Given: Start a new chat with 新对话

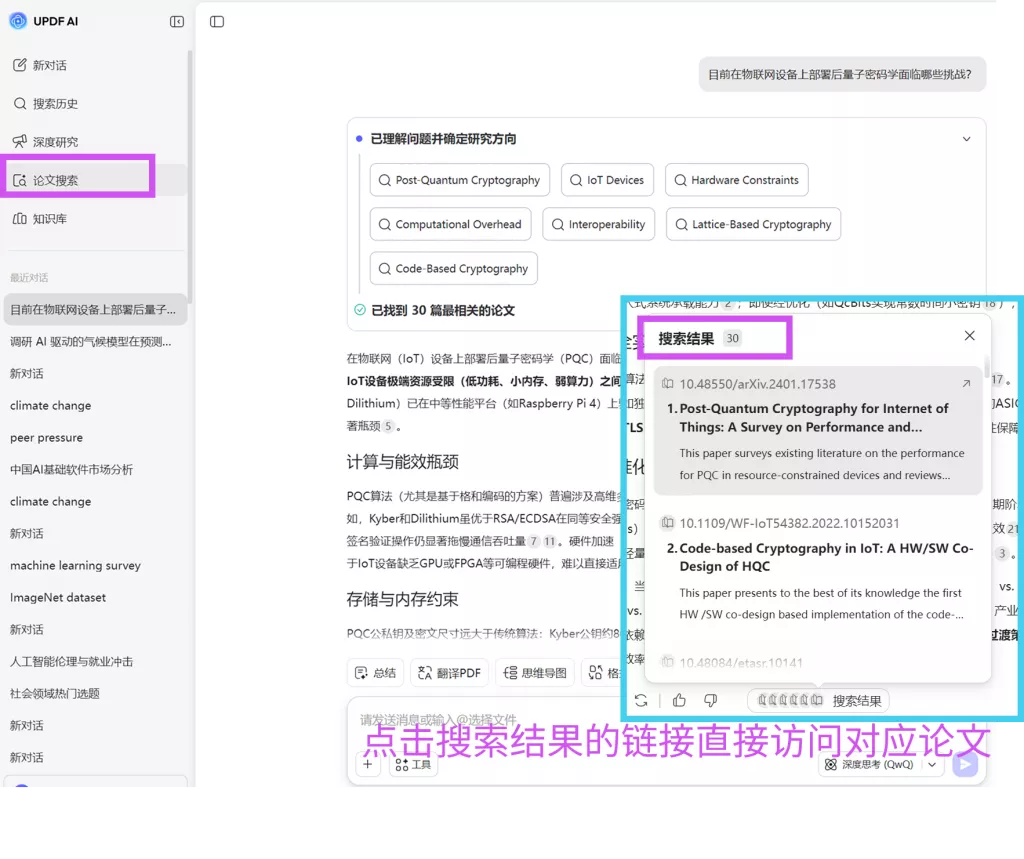Looking at the screenshot, I should point(49,65).
